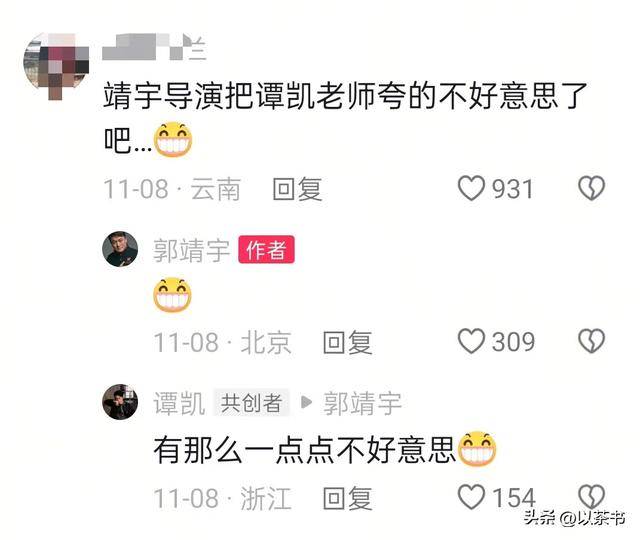Viewport: 640px width, 540px height.
Task: Like 谭凯's reply with 154 likes
Action: pos(471,497)
